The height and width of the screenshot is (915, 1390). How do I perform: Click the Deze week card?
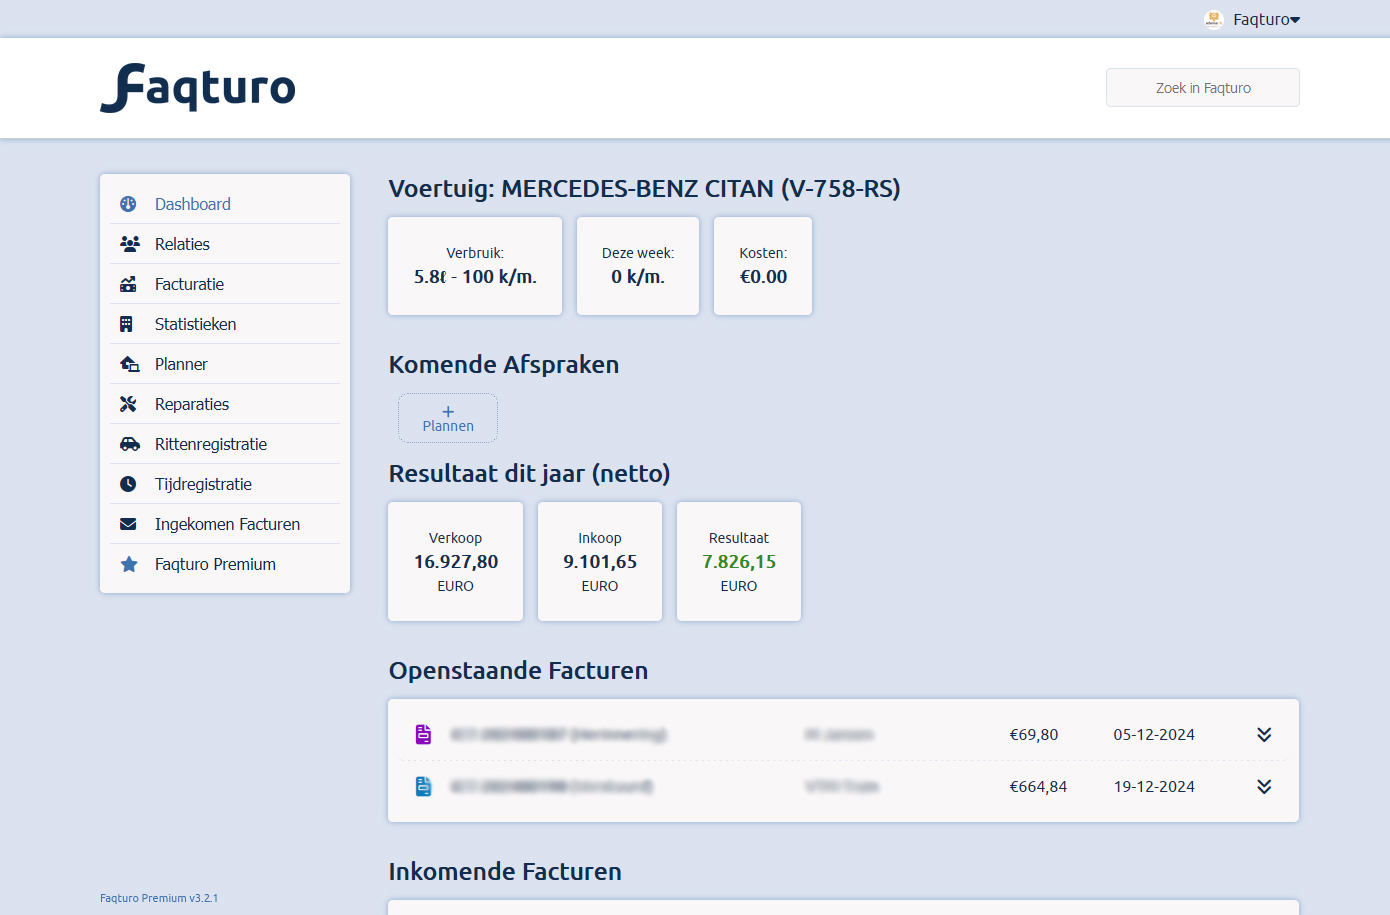pyautogui.click(x=638, y=266)
